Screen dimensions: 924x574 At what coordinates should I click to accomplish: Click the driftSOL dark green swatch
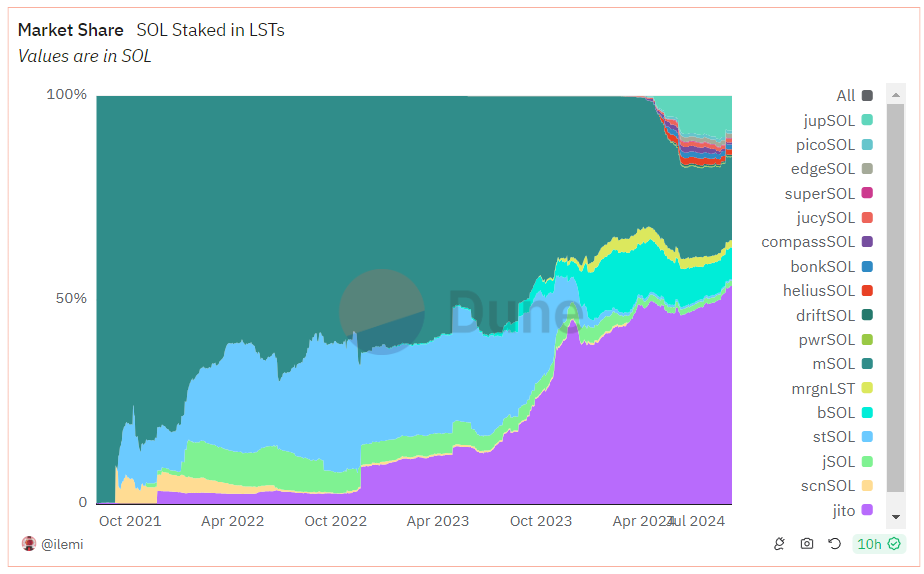pos(867,315)
